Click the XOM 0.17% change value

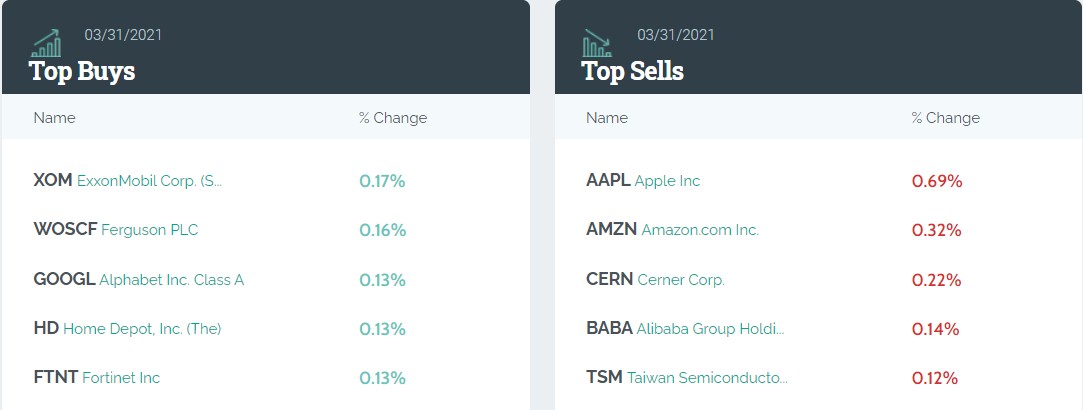point(382,181)
